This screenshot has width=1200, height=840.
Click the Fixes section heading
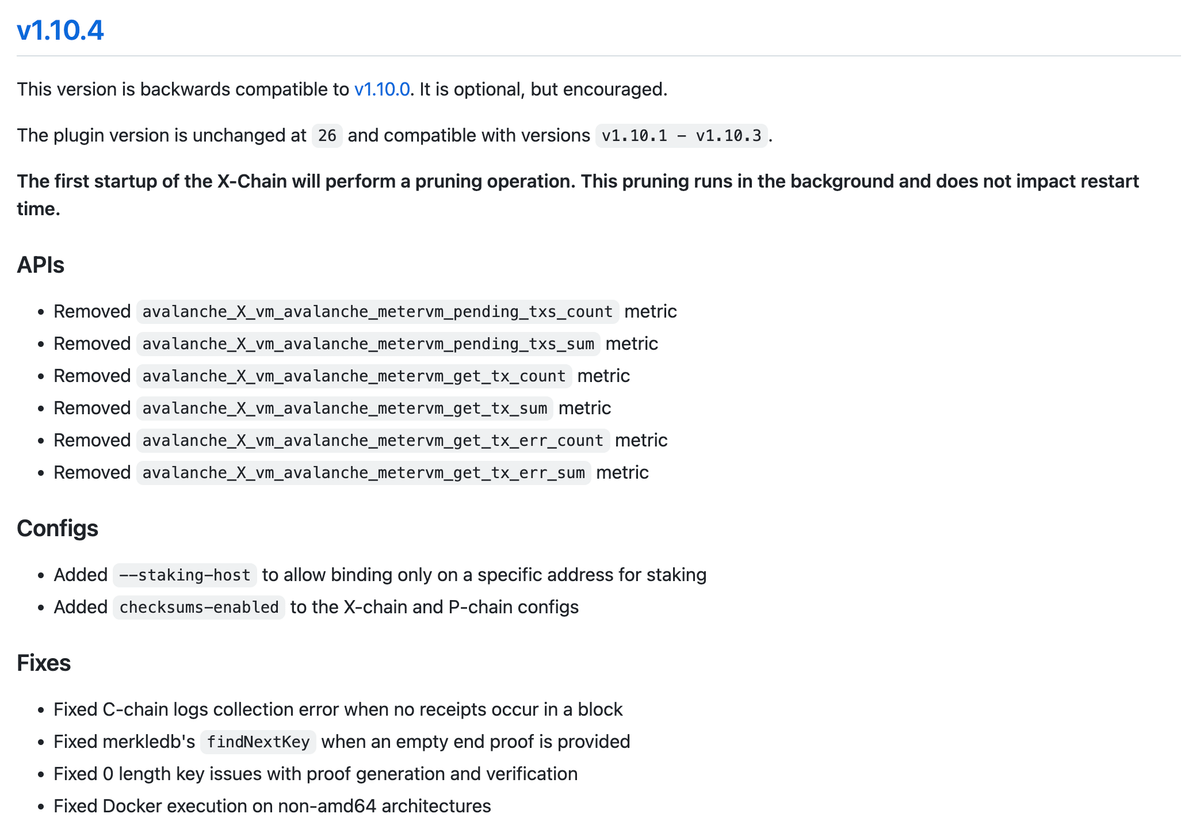[44, 663]
